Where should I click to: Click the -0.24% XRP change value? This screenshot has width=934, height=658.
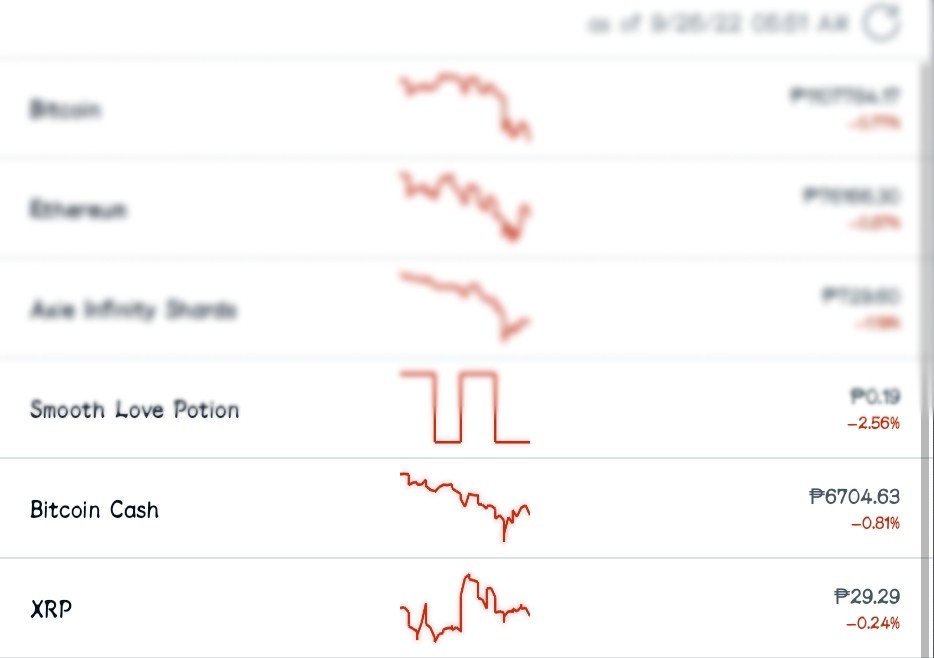(x=873, y=623)
